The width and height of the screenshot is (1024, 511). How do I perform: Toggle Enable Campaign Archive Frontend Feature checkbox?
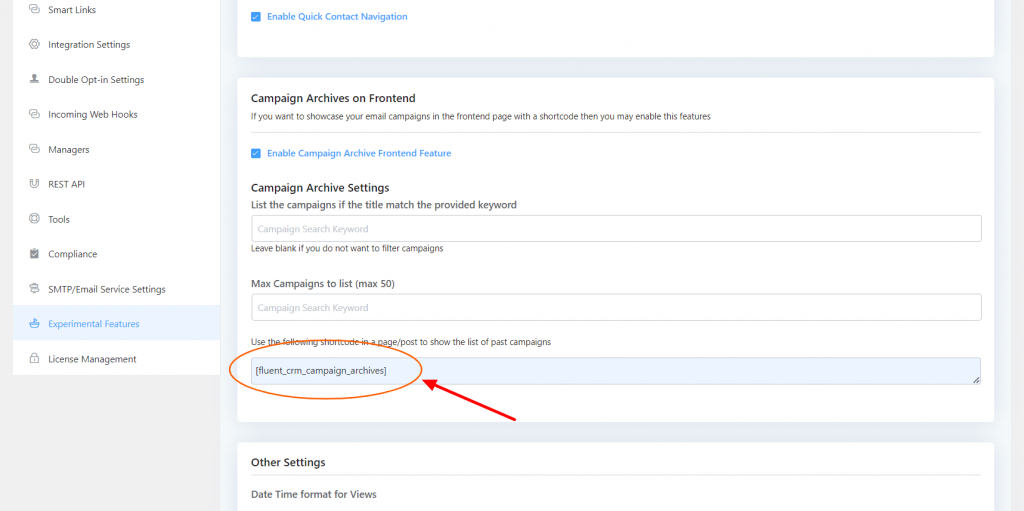pyautogui.click(x=256, y=153)
